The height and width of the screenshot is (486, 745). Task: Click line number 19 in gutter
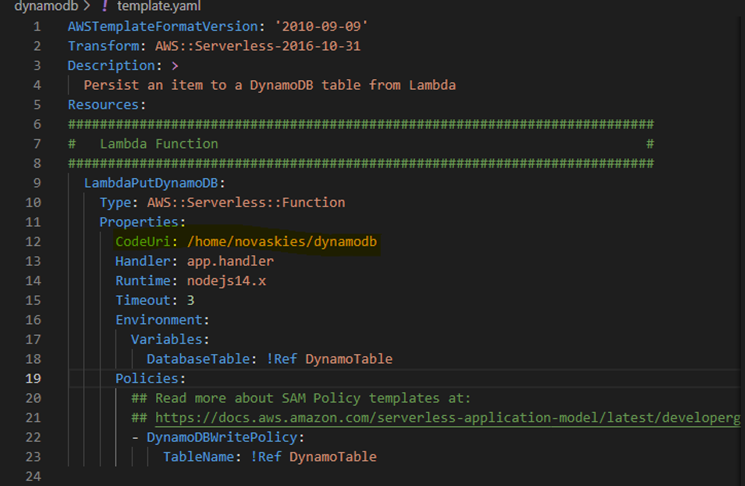click(x=33, y=379)
